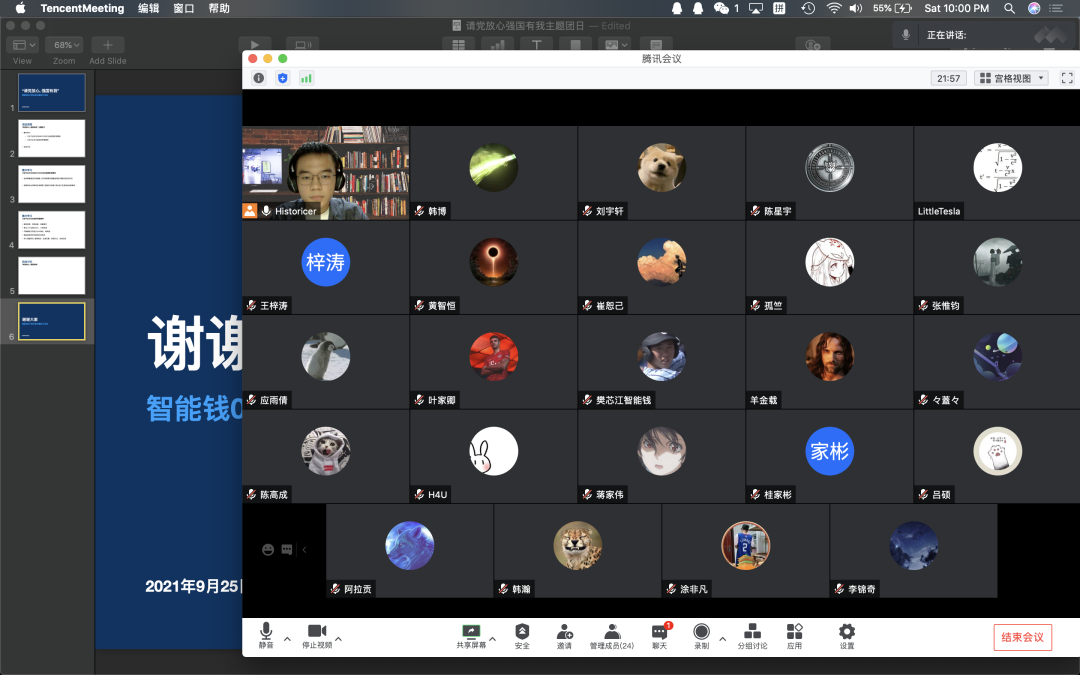Expand audio options arrow next to 静音

pyautogui.click(x=287, y=638)
